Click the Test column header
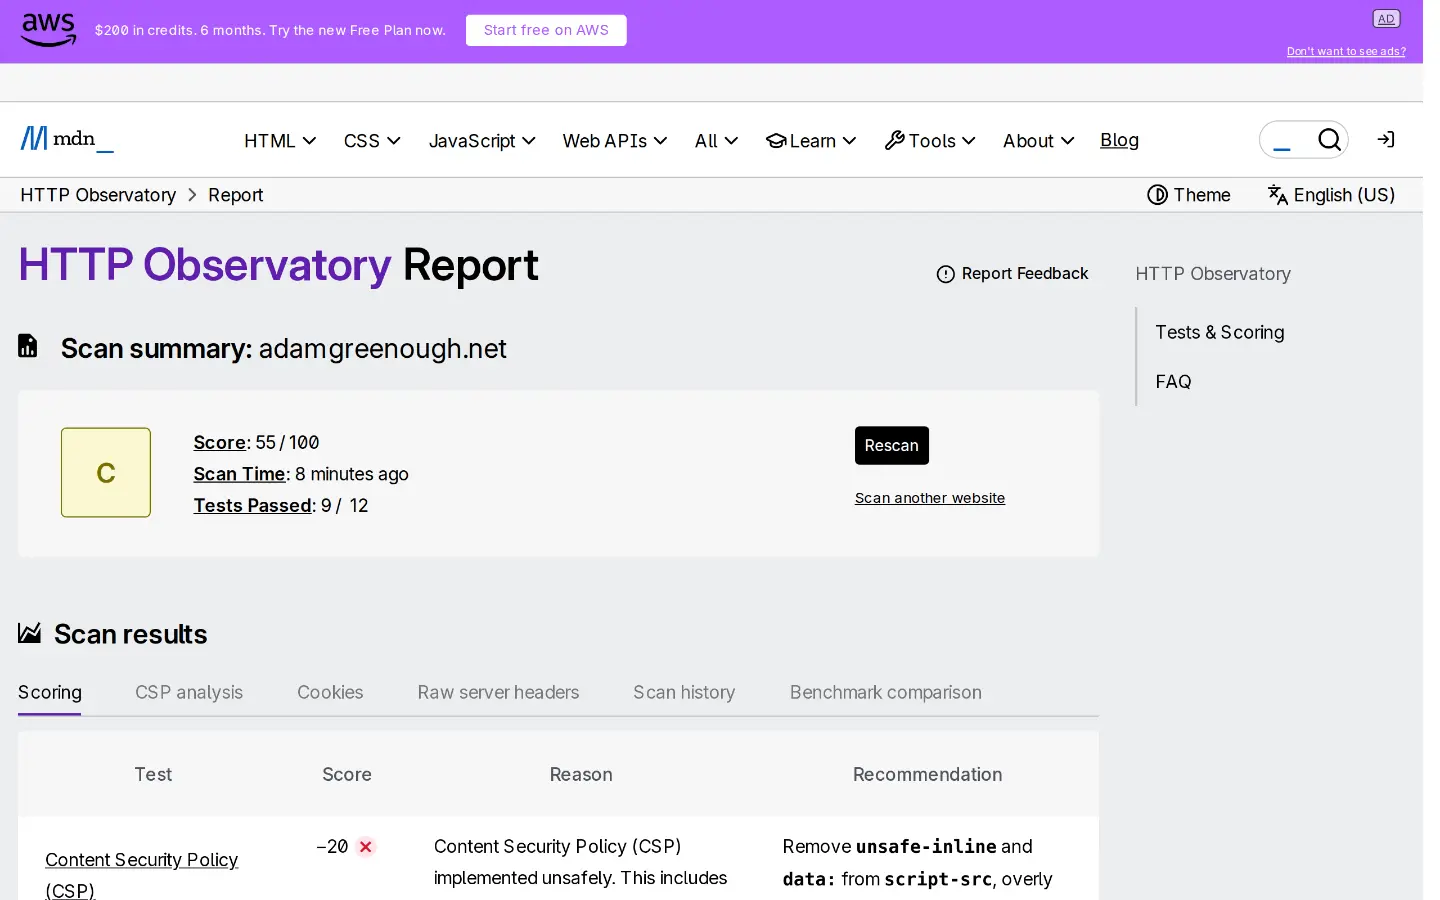This screenshot has width=1440, height=900. click(x=153, y=774)
